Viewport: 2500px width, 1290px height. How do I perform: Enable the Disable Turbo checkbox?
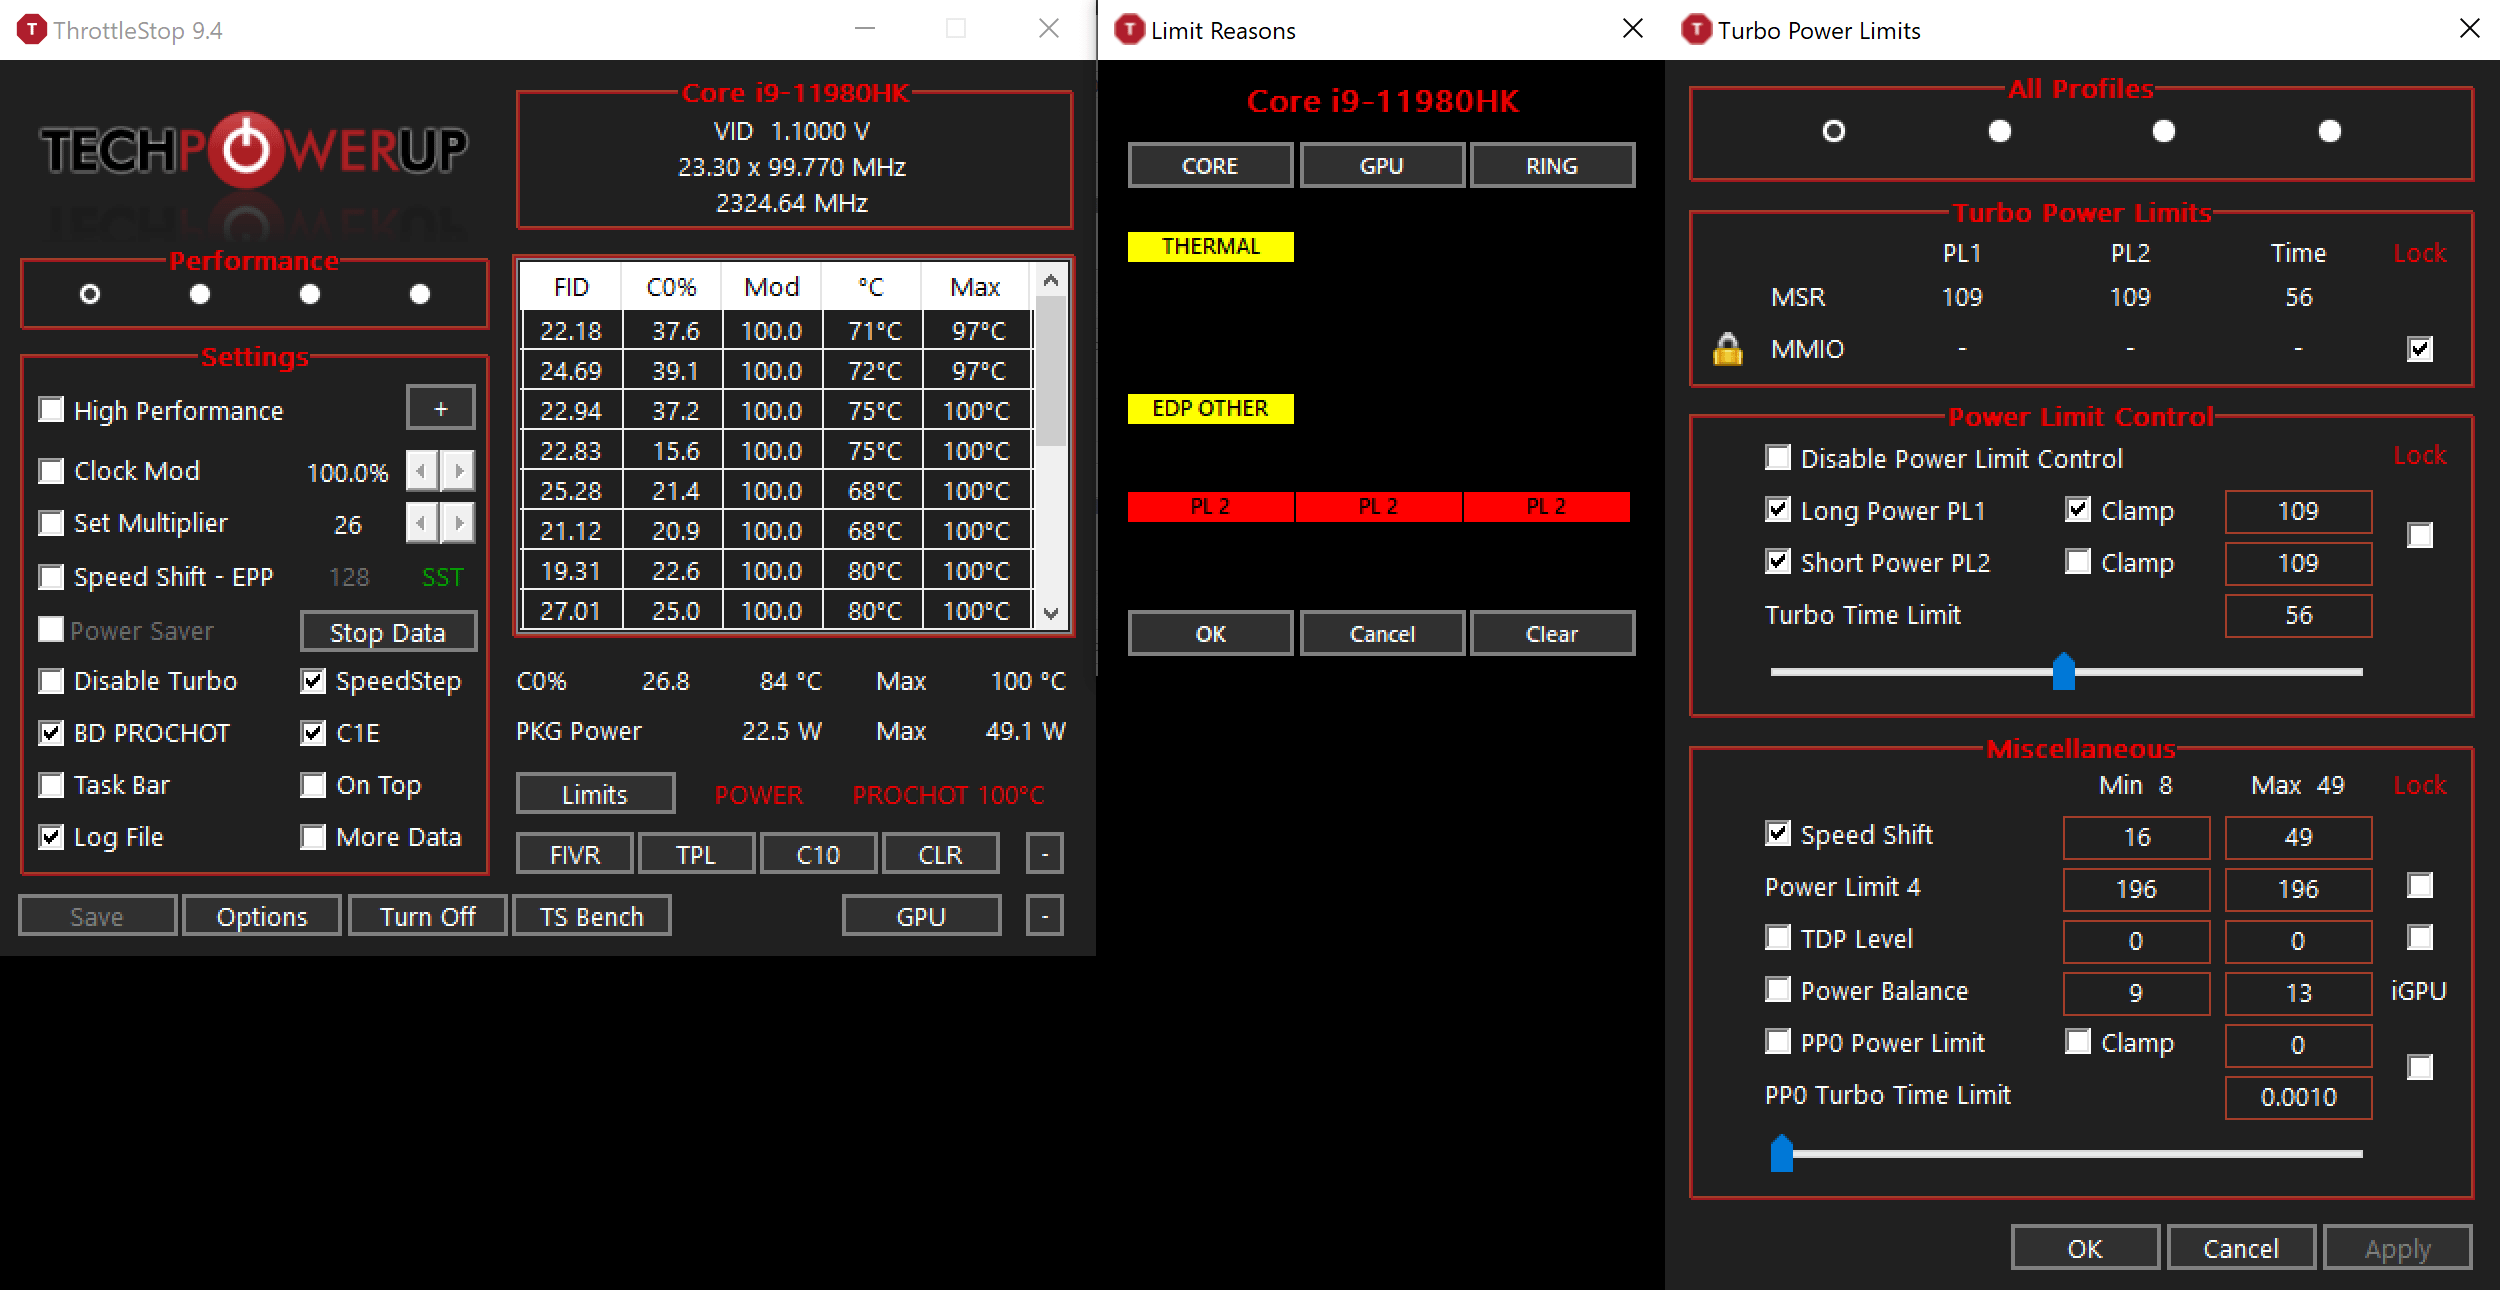(x=51, y=681)
